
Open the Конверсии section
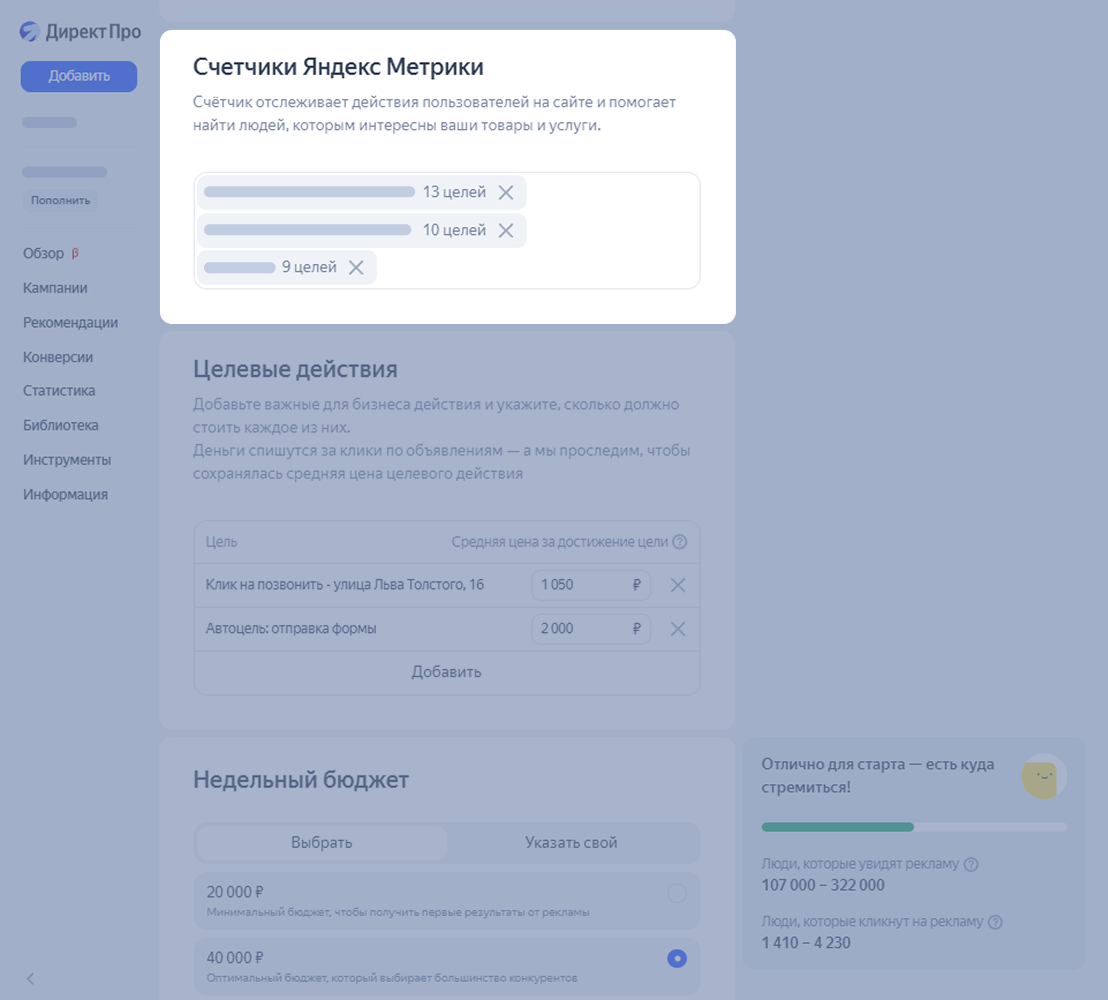coord(58,358)
